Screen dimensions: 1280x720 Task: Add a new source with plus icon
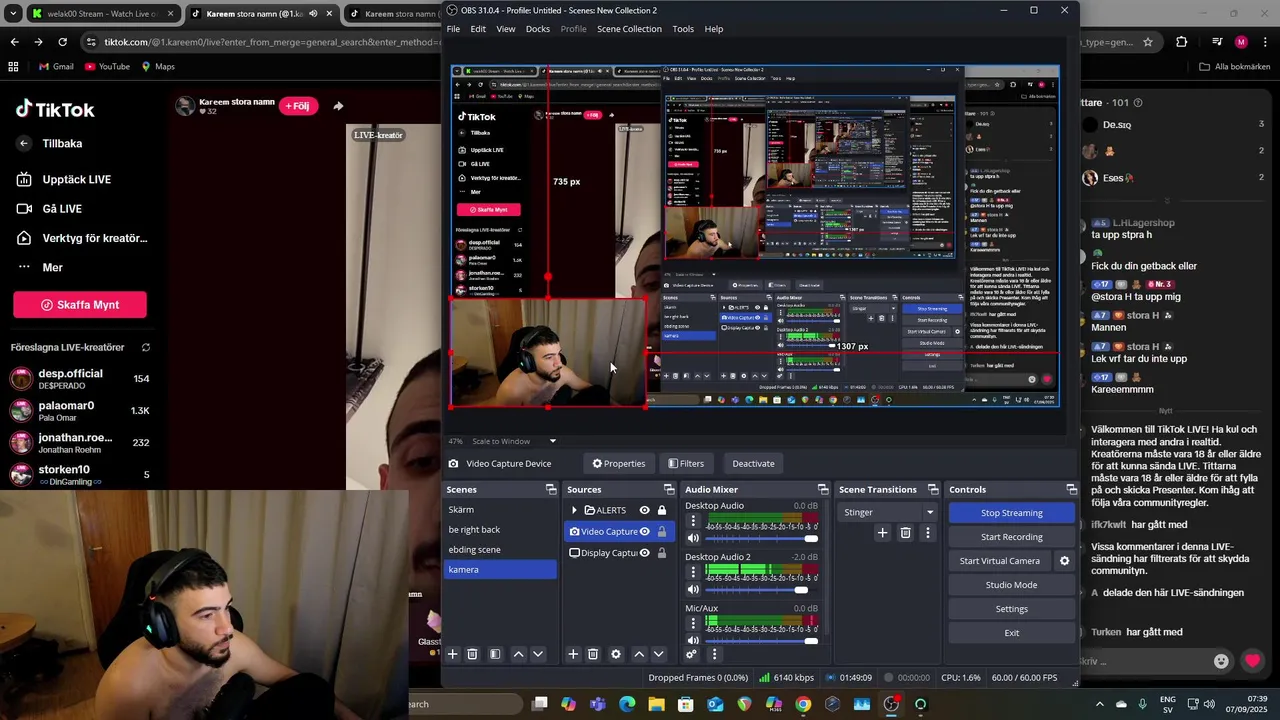573,654
